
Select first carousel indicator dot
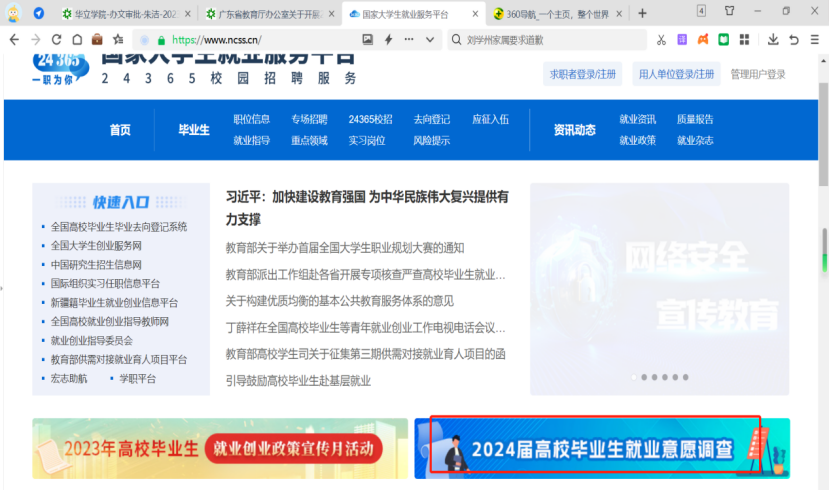tap(634, 377)
